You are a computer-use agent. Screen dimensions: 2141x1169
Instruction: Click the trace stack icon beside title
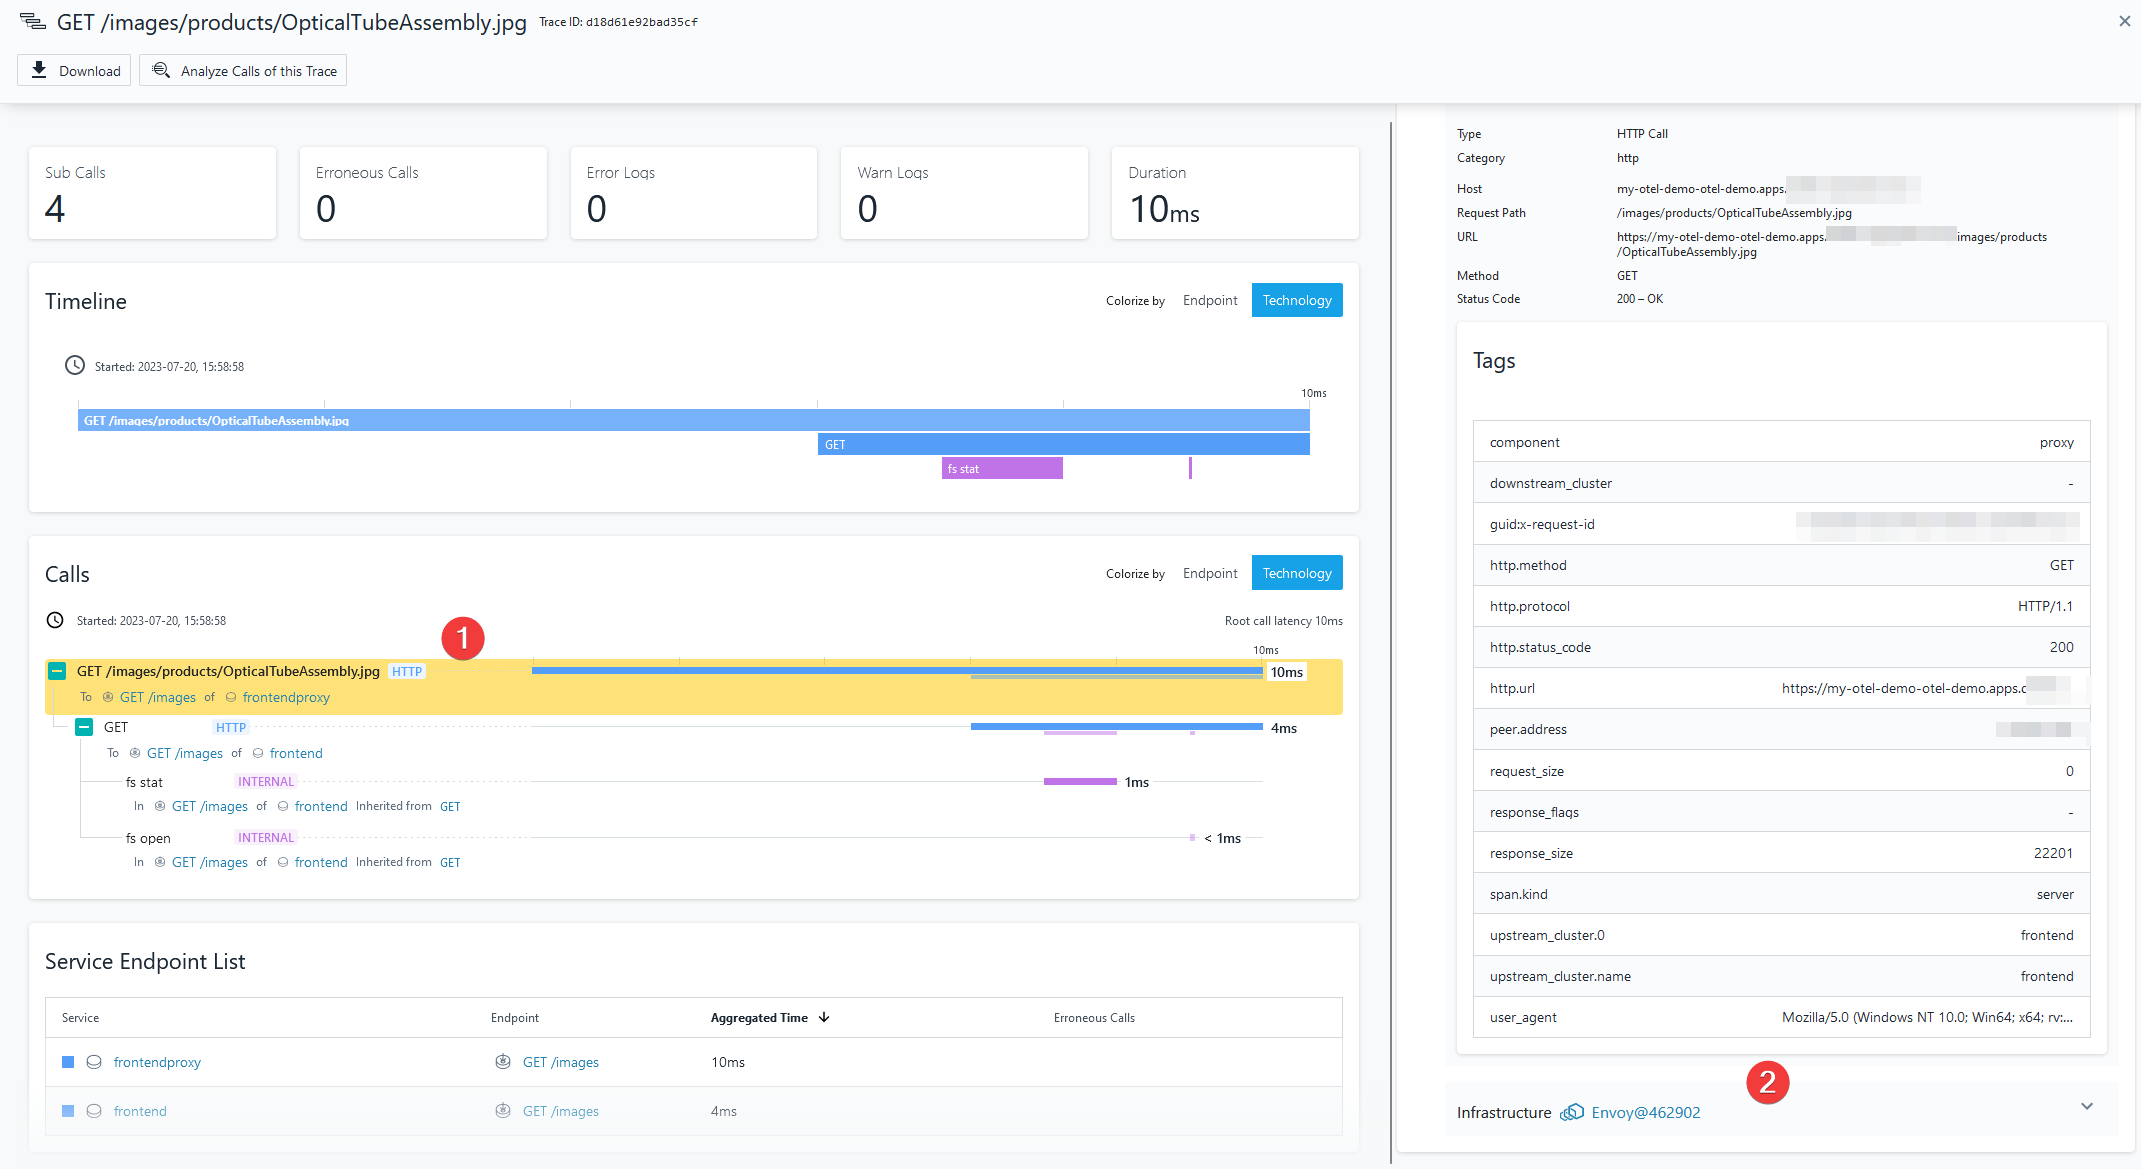[32, 21]
